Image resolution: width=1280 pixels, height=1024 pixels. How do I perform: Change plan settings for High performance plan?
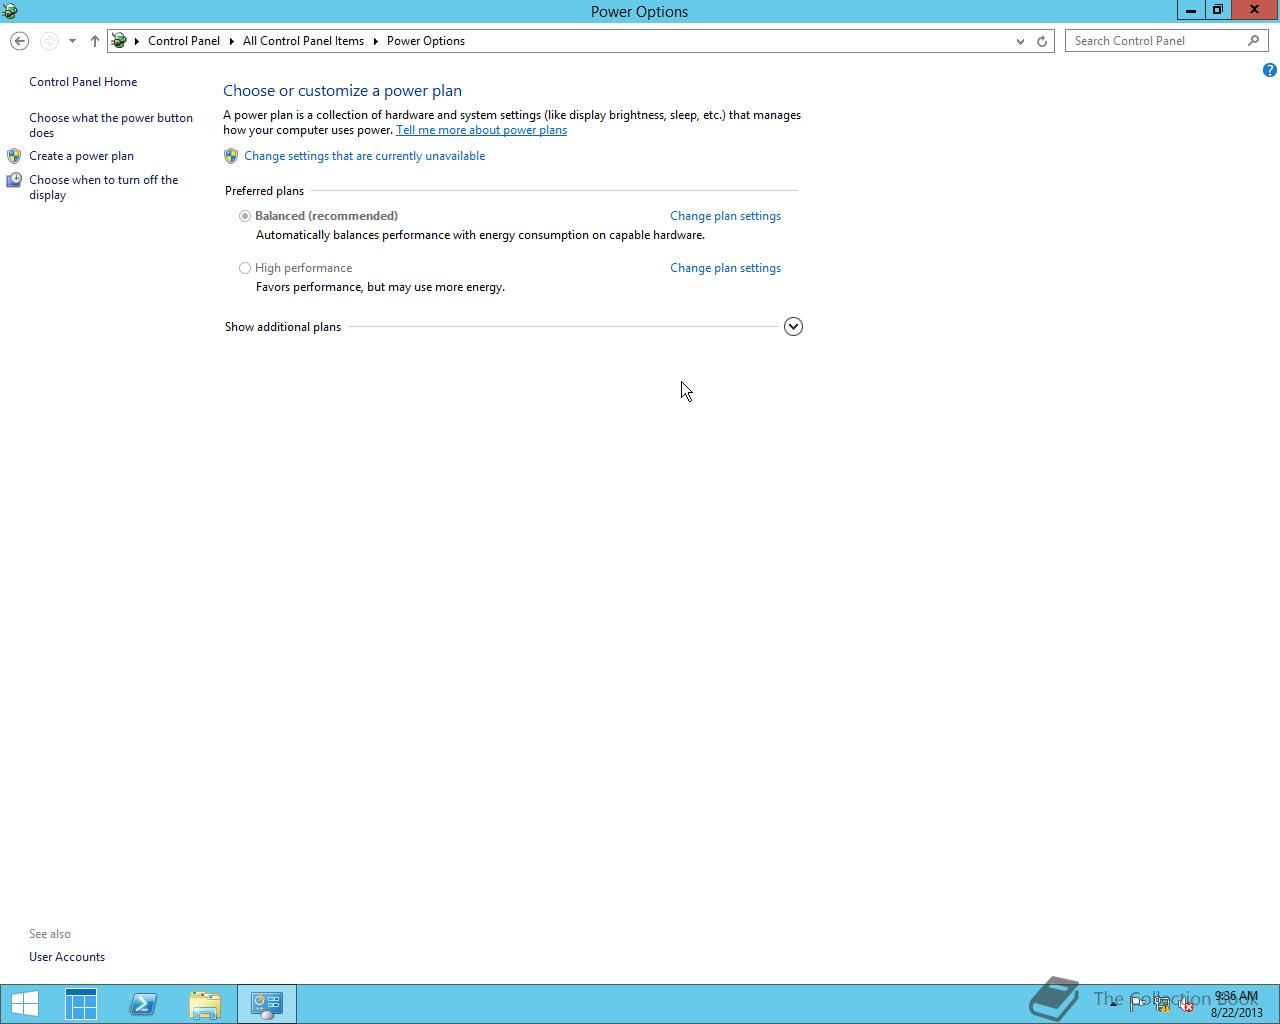725,268
